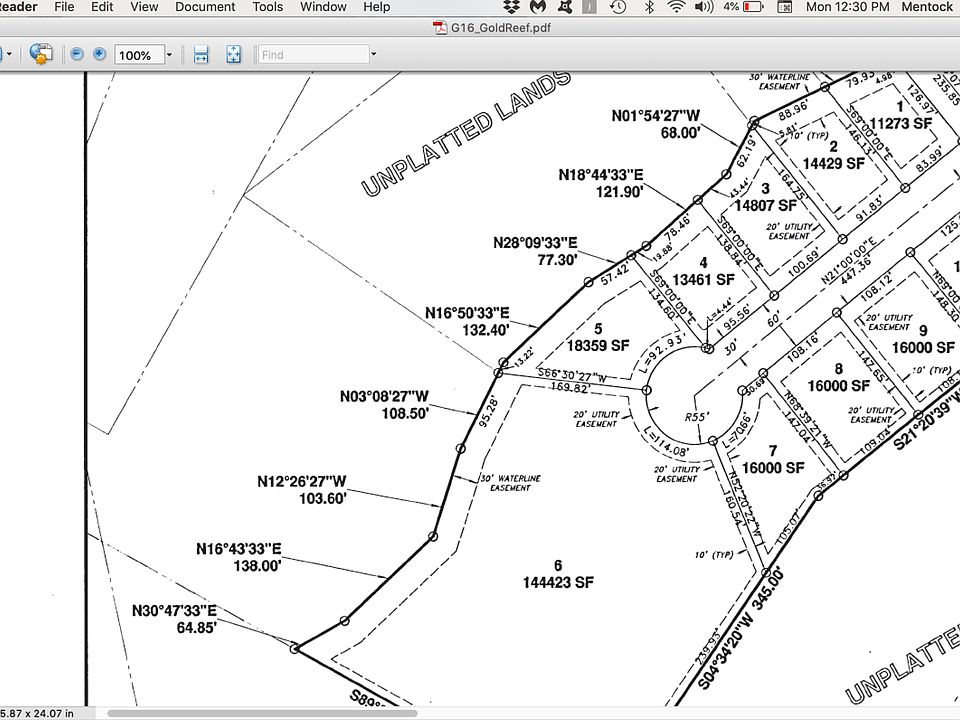The height and width of the screenshot is (720, 960).
Task: Click lot 3 area text 14807 SF
Action: [x=766, y=205]
